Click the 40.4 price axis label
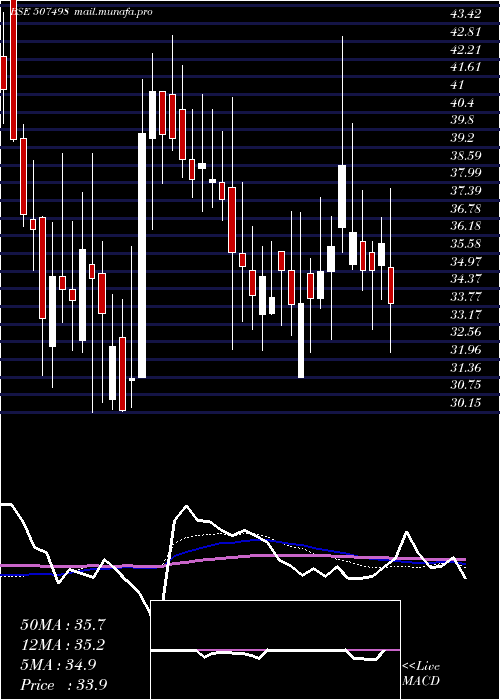Screen dimensions: 500x700 (462, 103)
